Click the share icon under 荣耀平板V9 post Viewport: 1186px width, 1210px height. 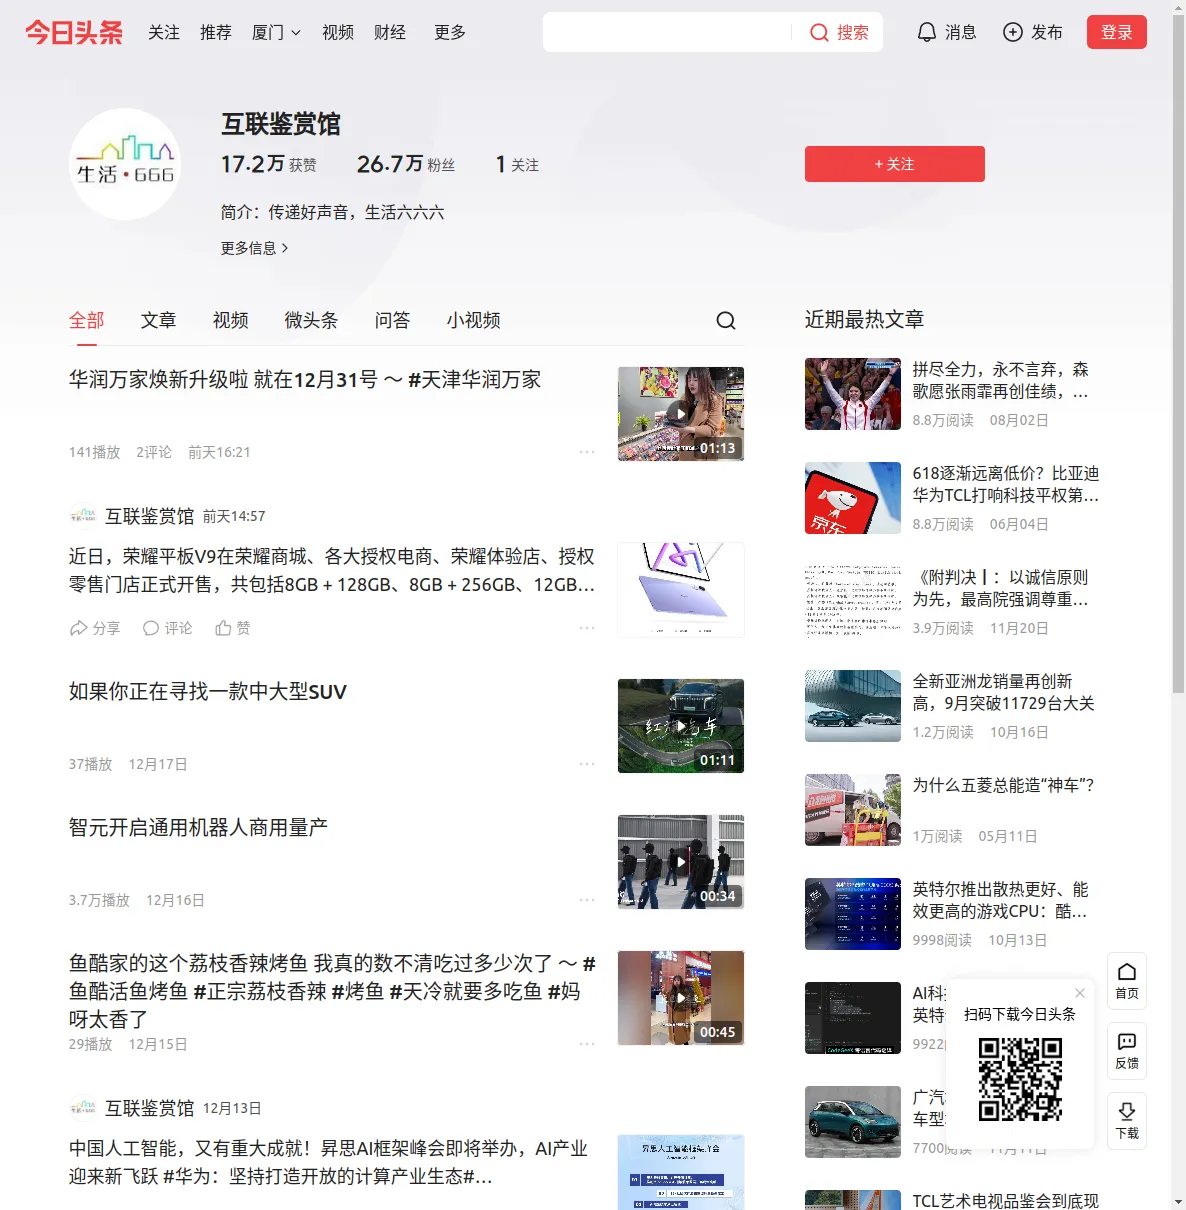[78, 628]
